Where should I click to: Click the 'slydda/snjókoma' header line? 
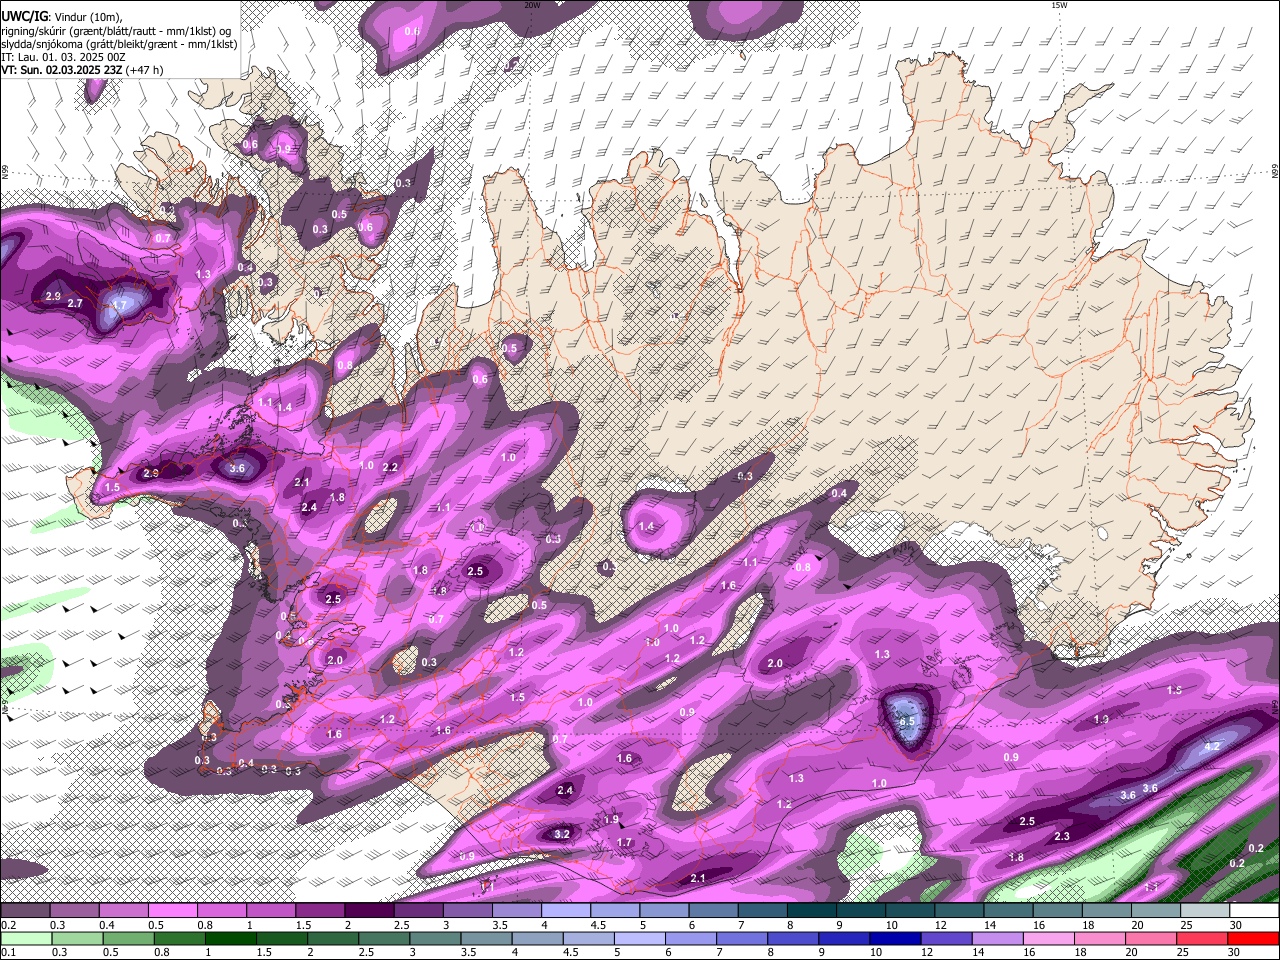coord(119,44)
